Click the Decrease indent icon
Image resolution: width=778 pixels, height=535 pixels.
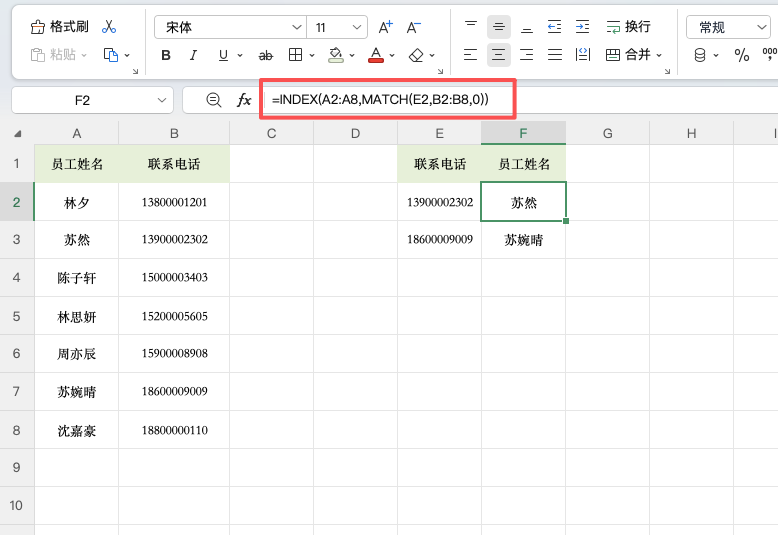tap(555, 27)
